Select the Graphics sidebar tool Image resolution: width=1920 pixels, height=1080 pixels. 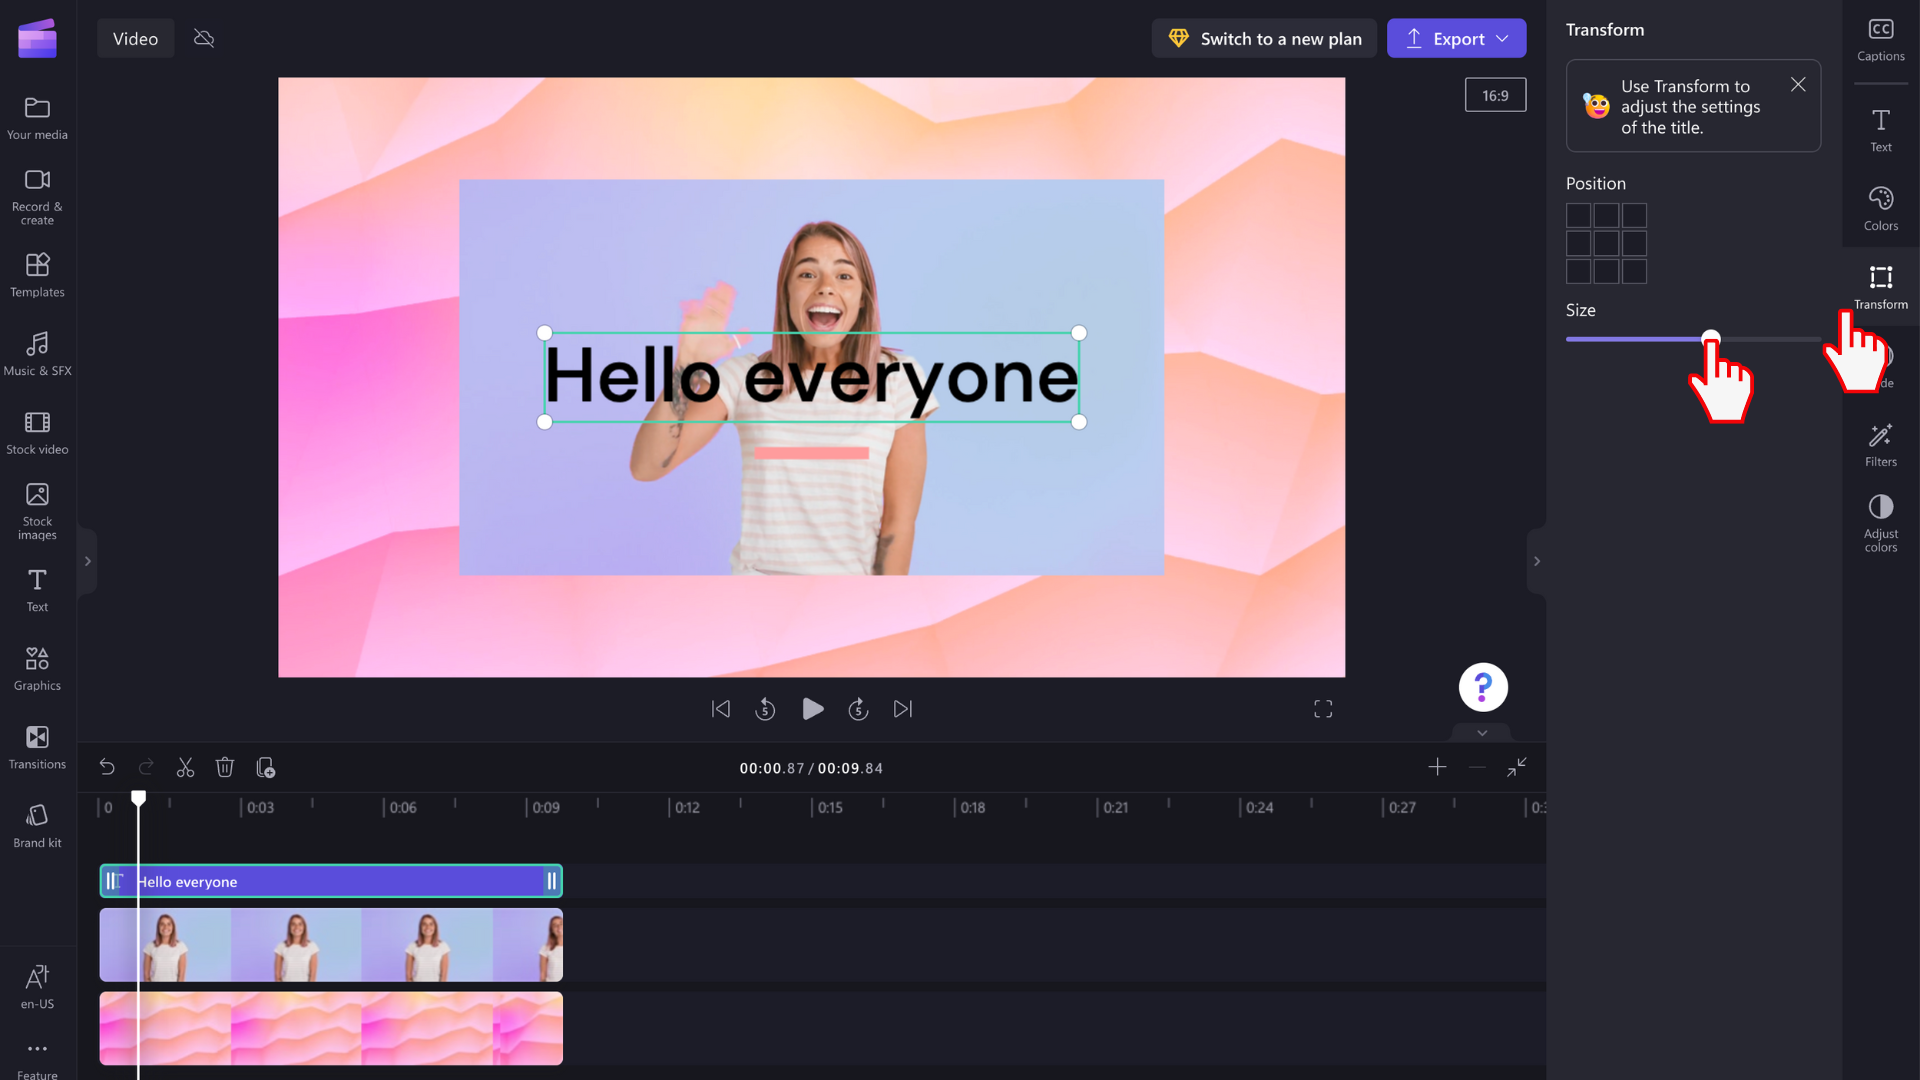(x=37, y=667)
